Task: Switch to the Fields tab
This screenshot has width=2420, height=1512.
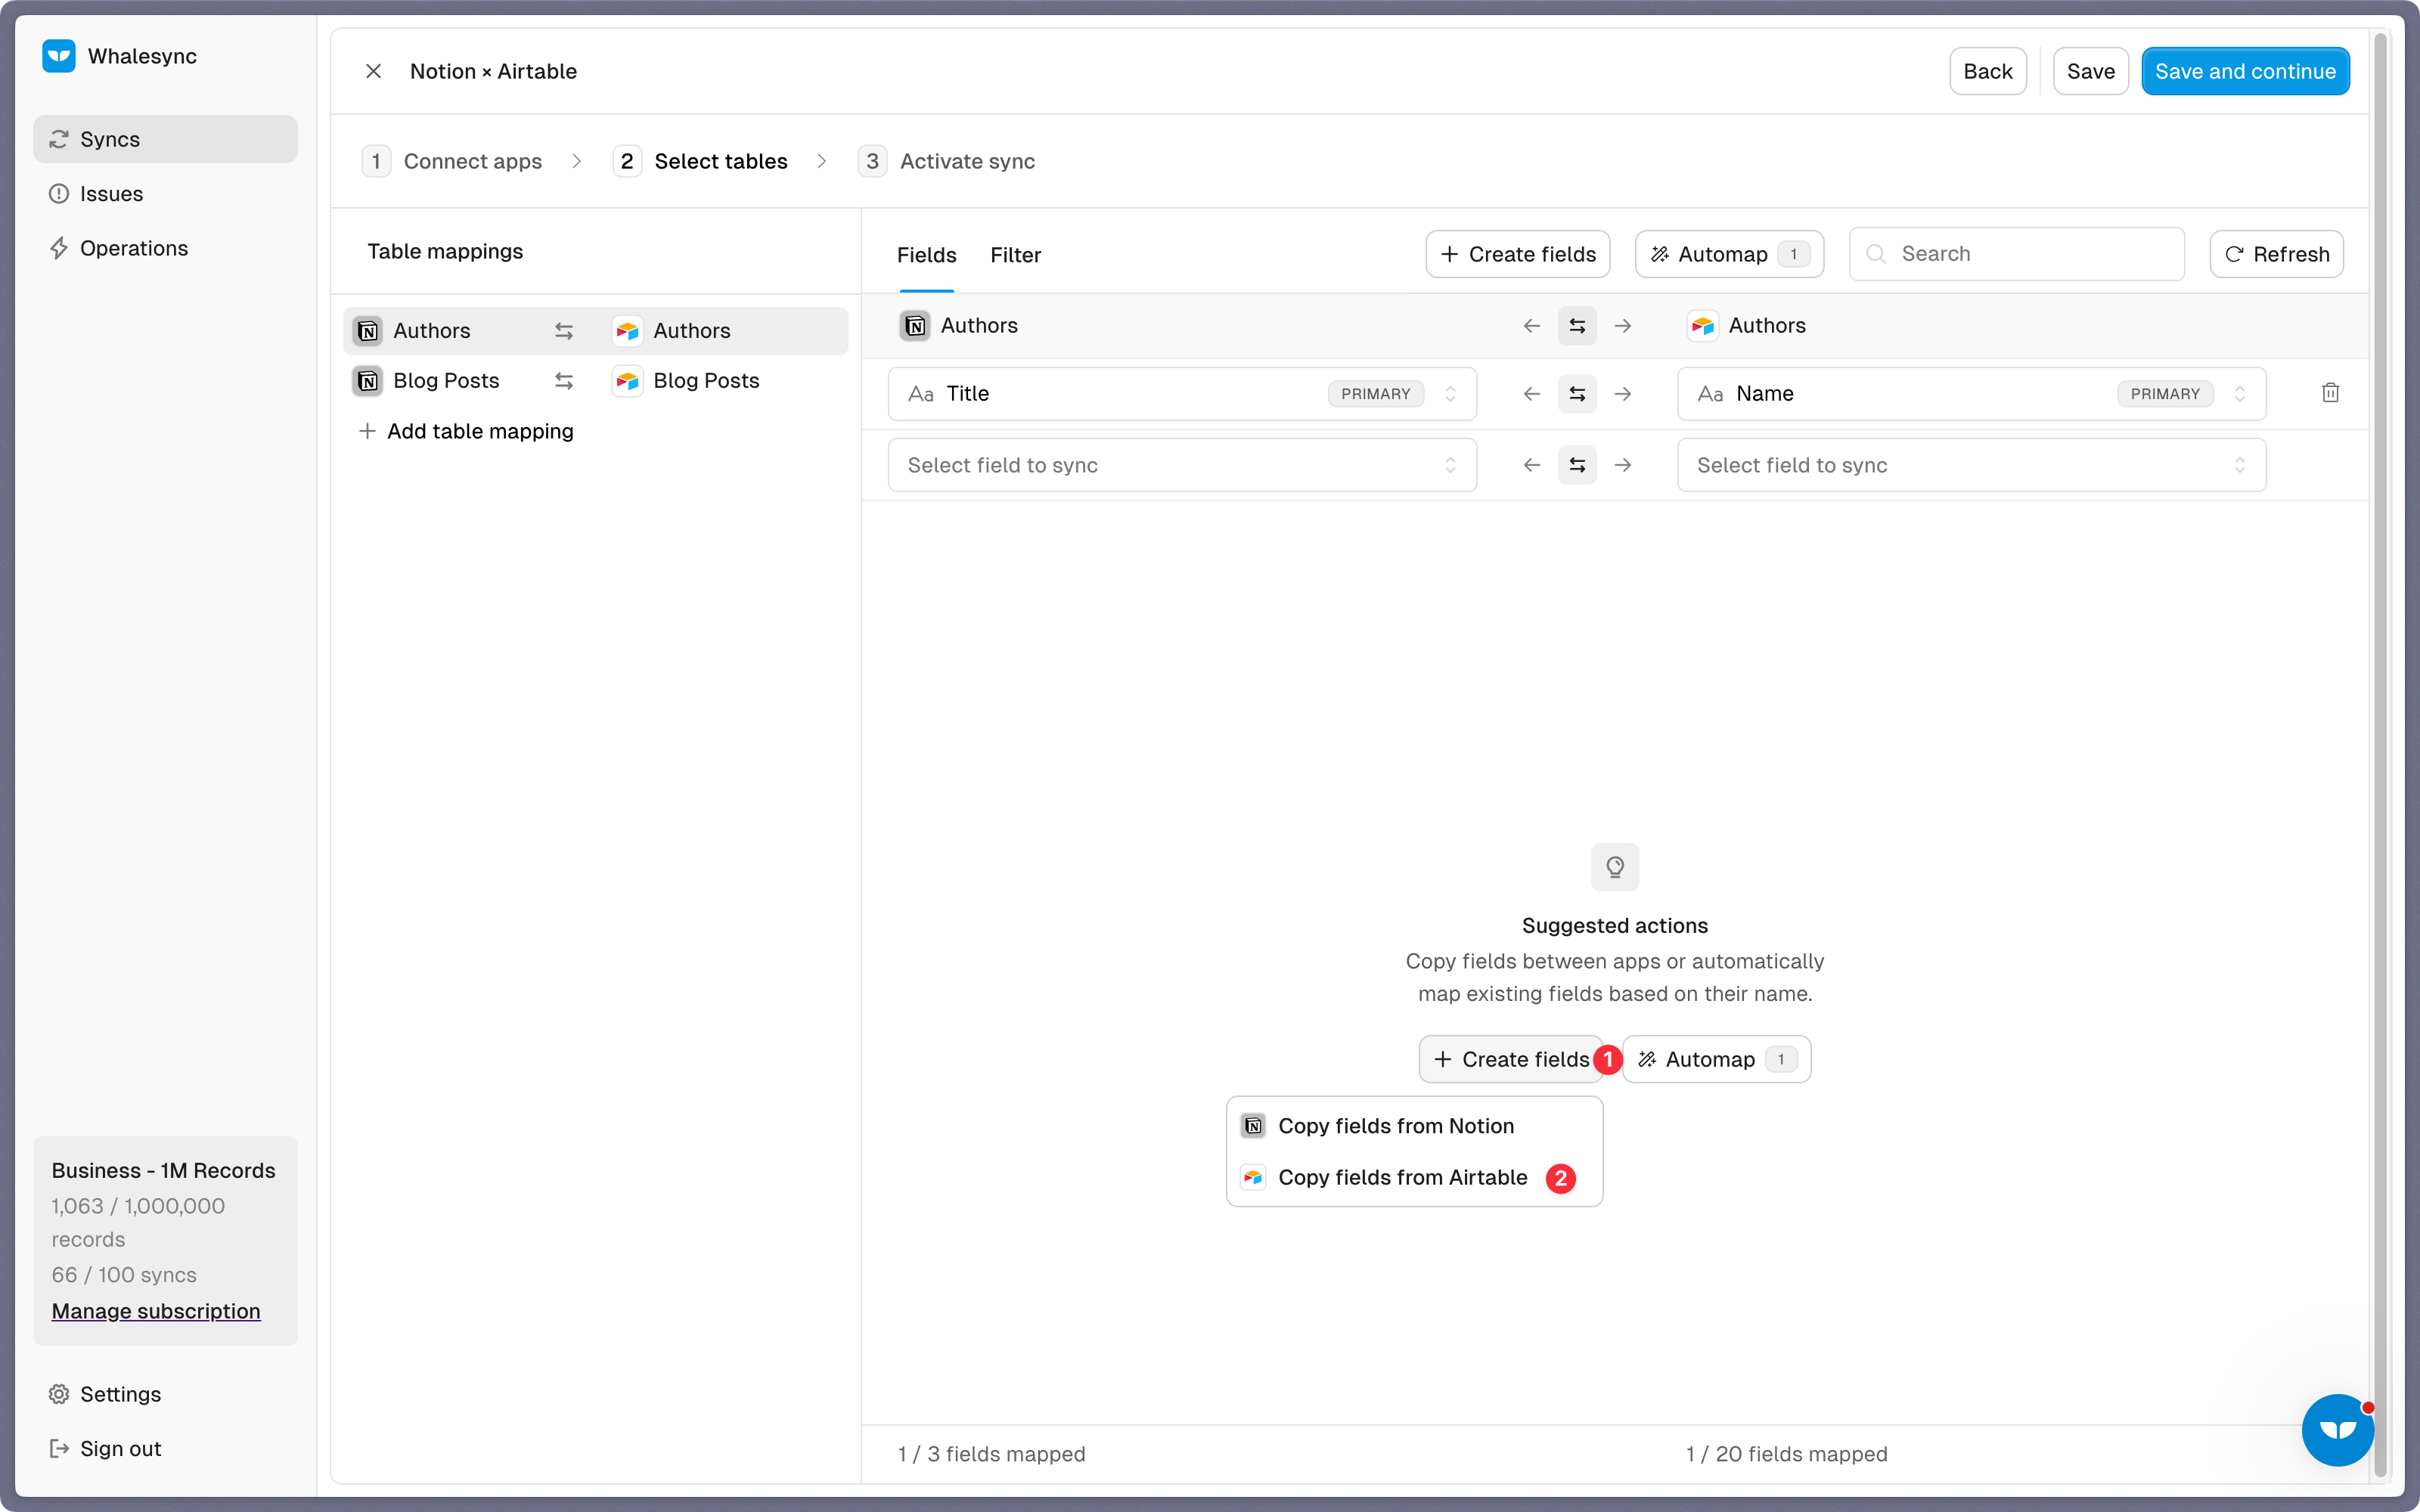Action: [x=926, y=255]
